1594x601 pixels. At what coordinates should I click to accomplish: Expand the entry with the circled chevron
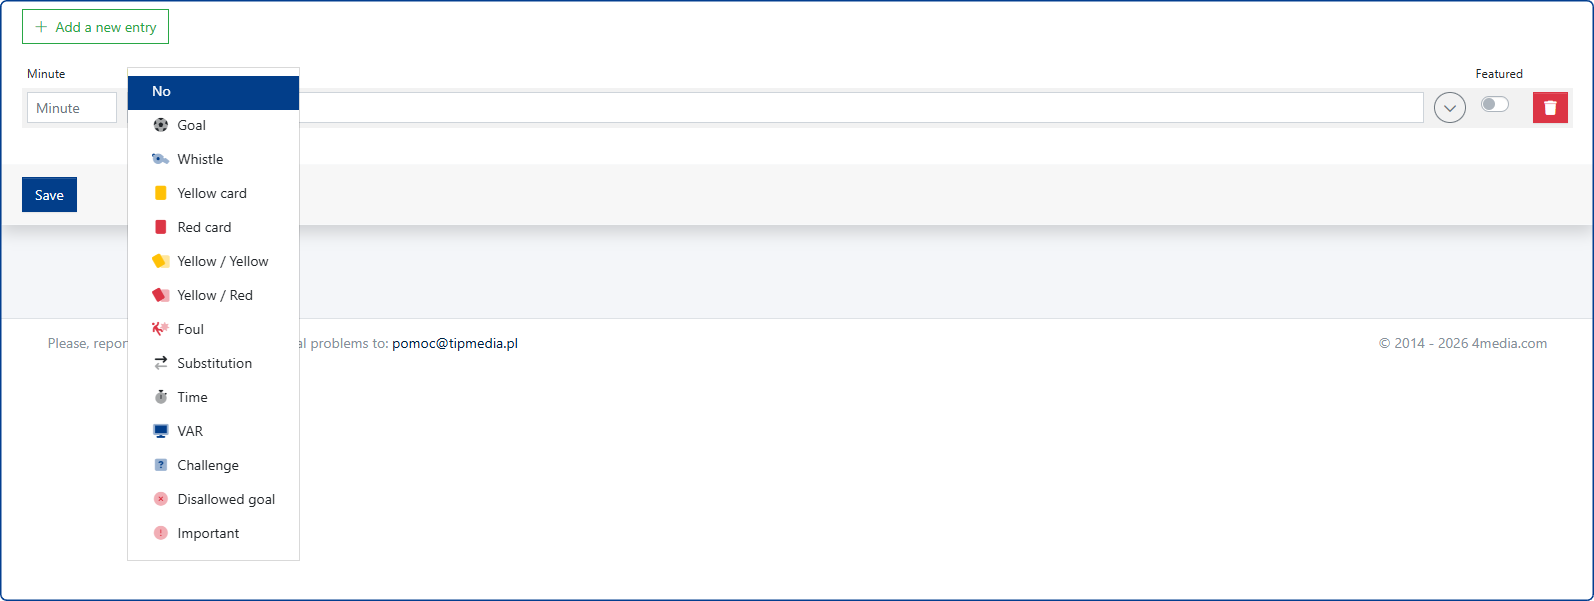[x=1449, y=107]
